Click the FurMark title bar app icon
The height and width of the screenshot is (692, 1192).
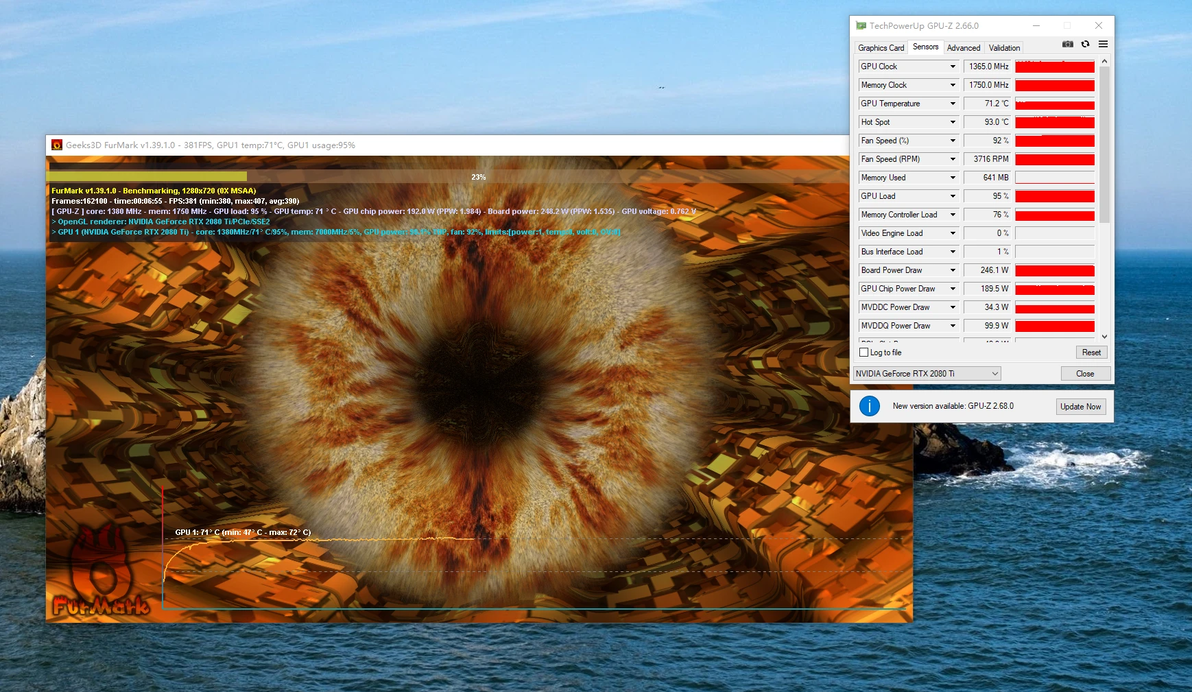(56, 144)
